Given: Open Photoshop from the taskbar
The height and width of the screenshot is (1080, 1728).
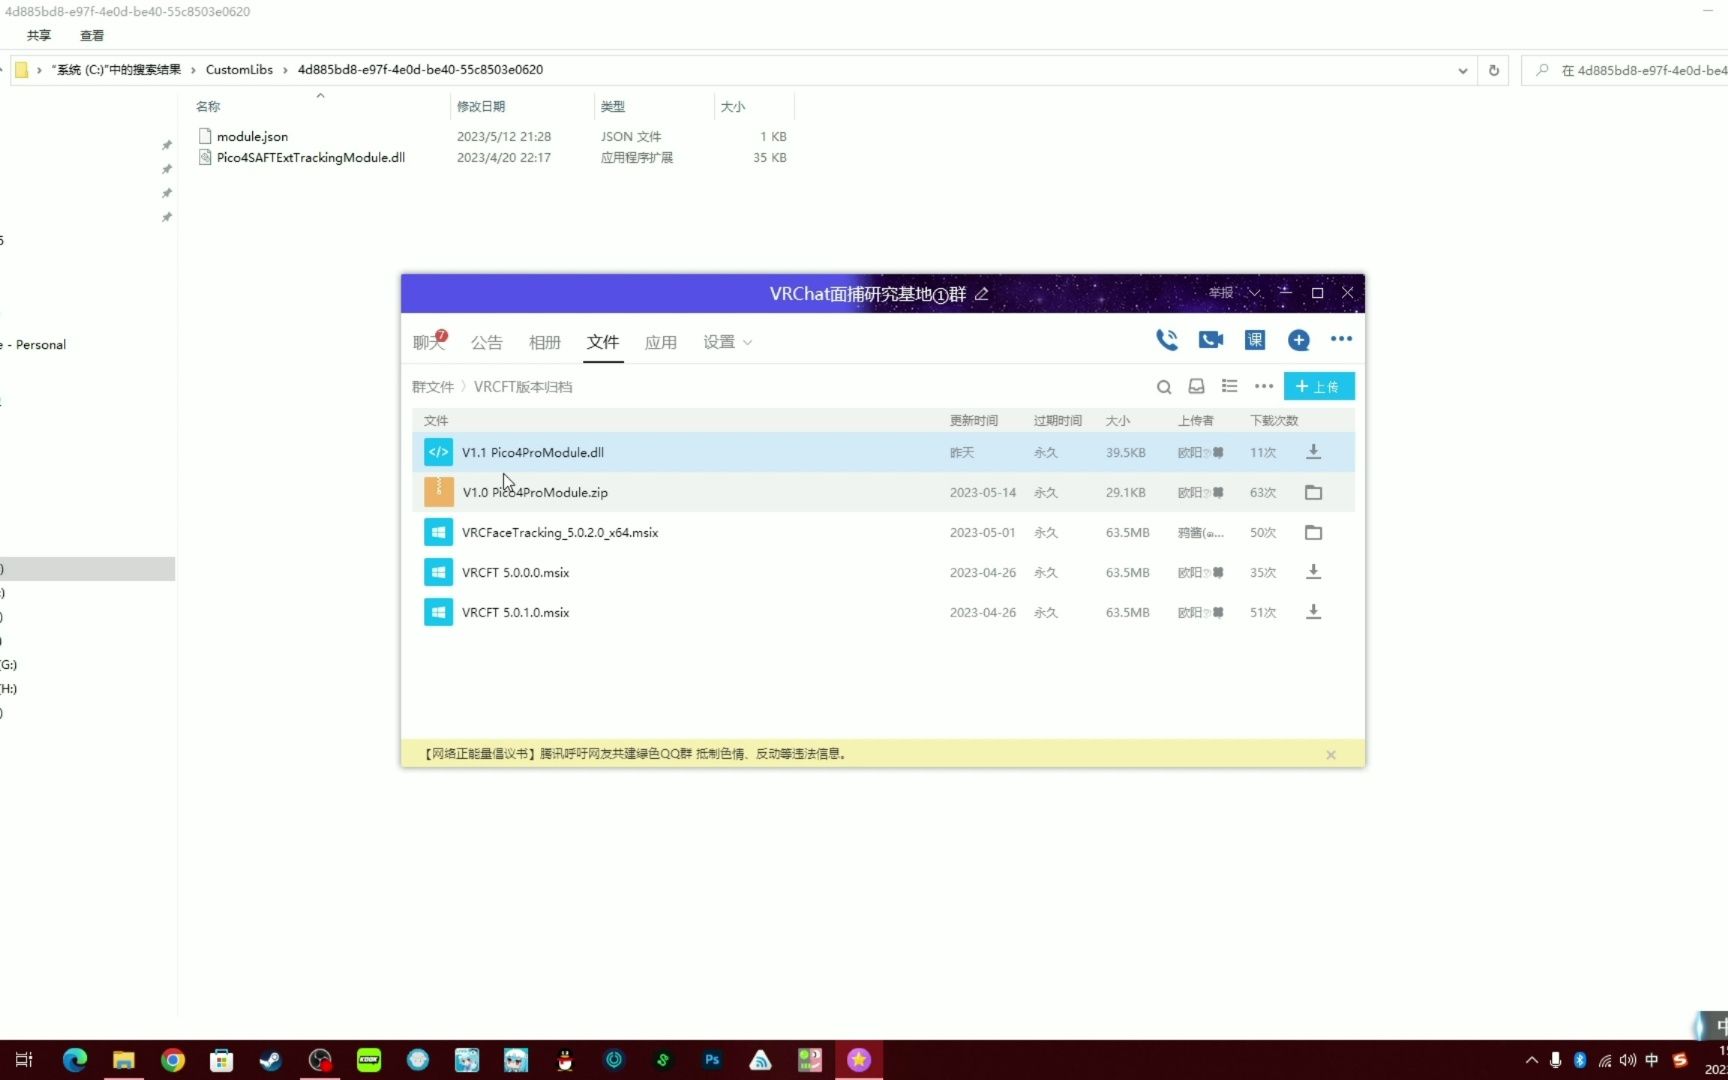Looking at the screenshot, I should coord(712,1060).
